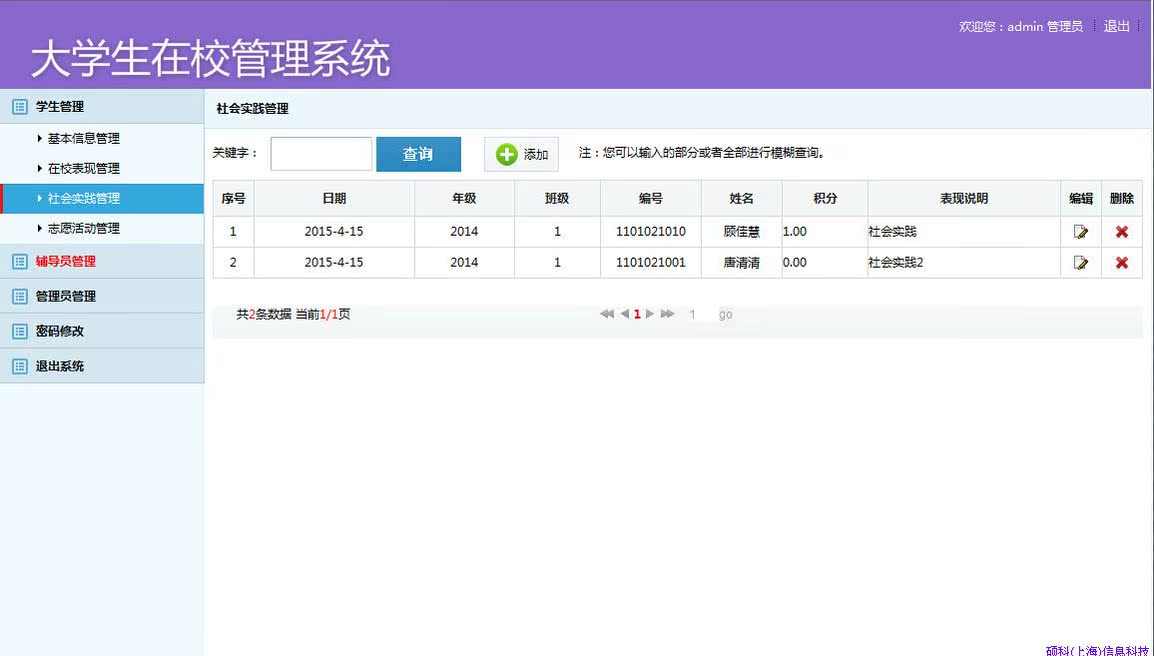
Task: Click the green plus 添加 icon
Action: pyautogui.click(x=506, y=155)
